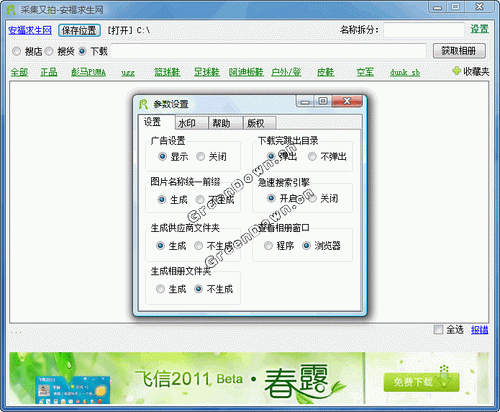Viewport: 500px width, 412px height.
Task: Click the 参数设置 dialog logo icon
Action: click(x=143, y=104)
